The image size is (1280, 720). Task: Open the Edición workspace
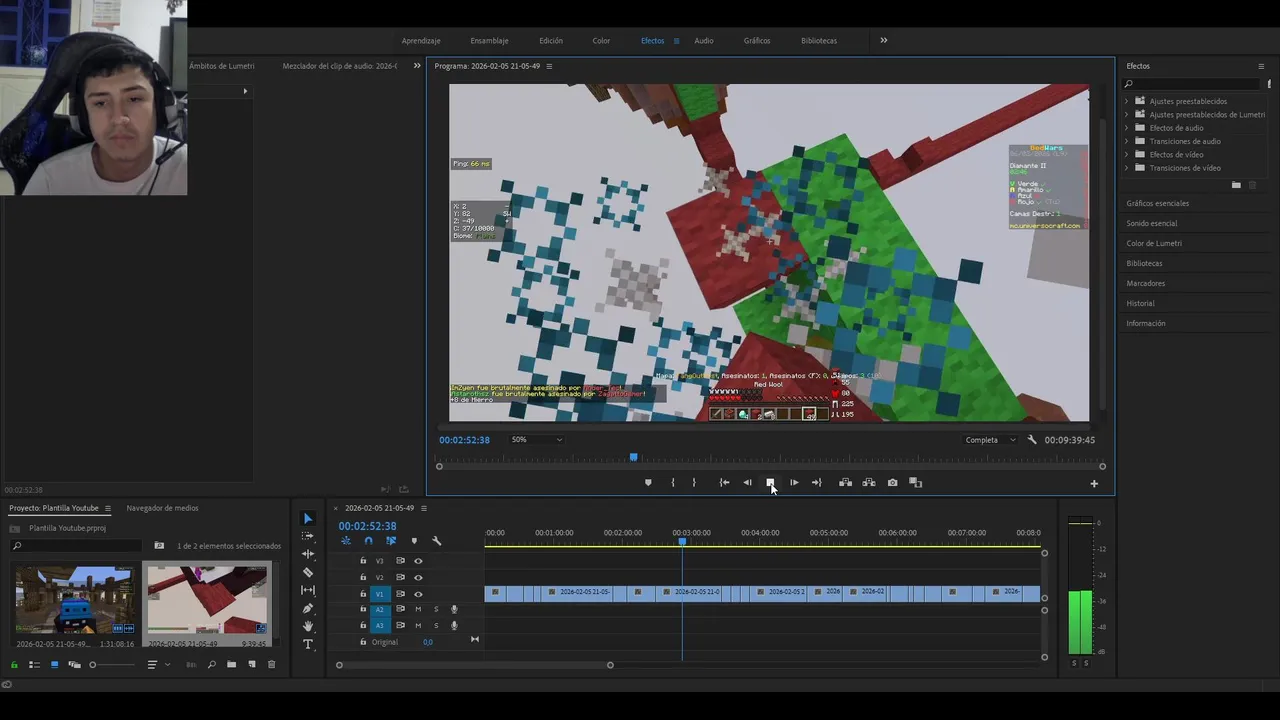pos(551,41)
